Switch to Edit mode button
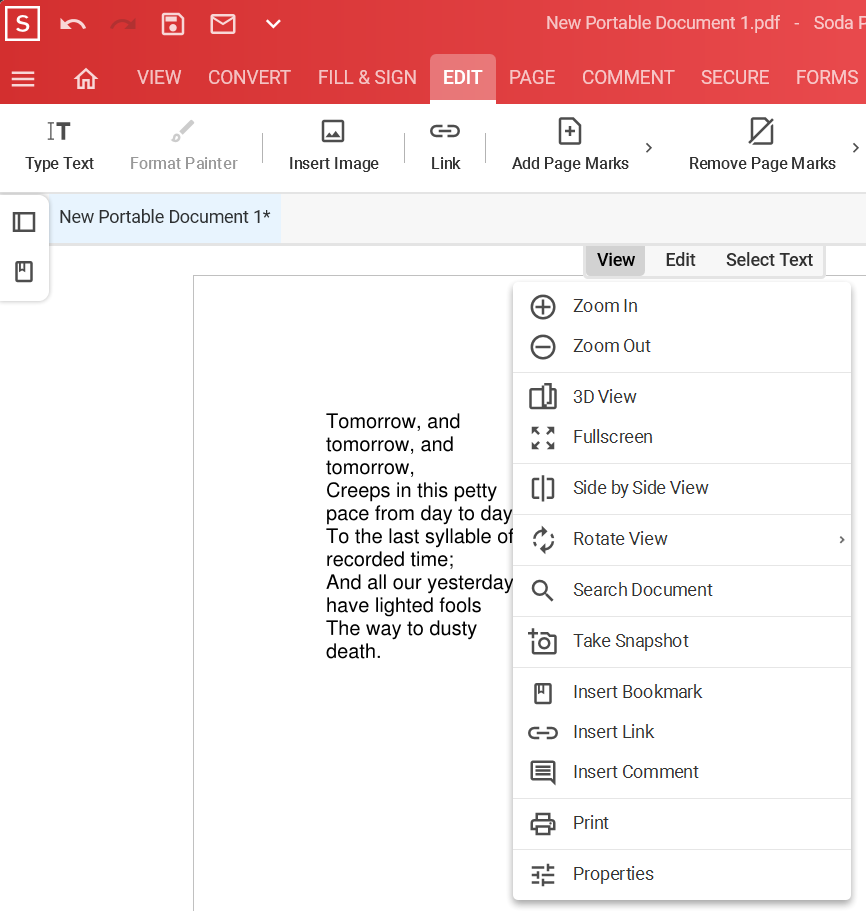Image resolution: width=866 pixels, height=911 pixels. (680, 260)
